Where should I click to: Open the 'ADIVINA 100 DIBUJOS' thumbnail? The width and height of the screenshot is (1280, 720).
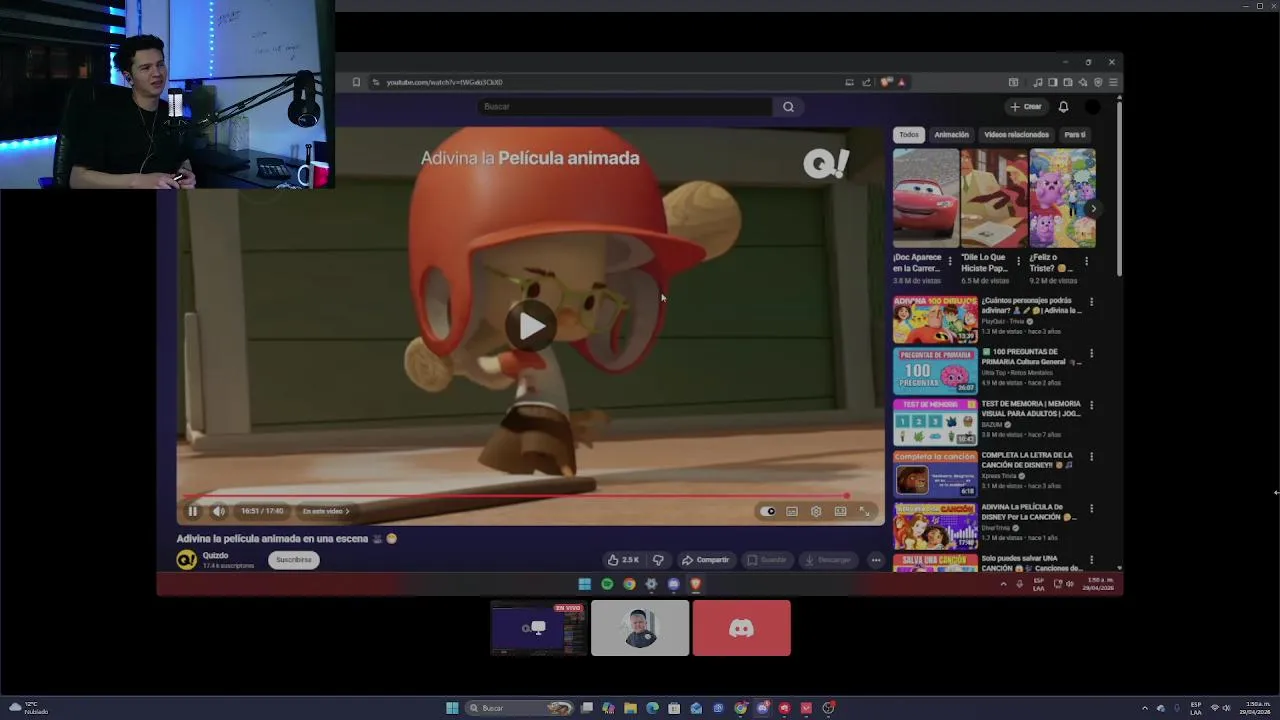pos(935,320)
